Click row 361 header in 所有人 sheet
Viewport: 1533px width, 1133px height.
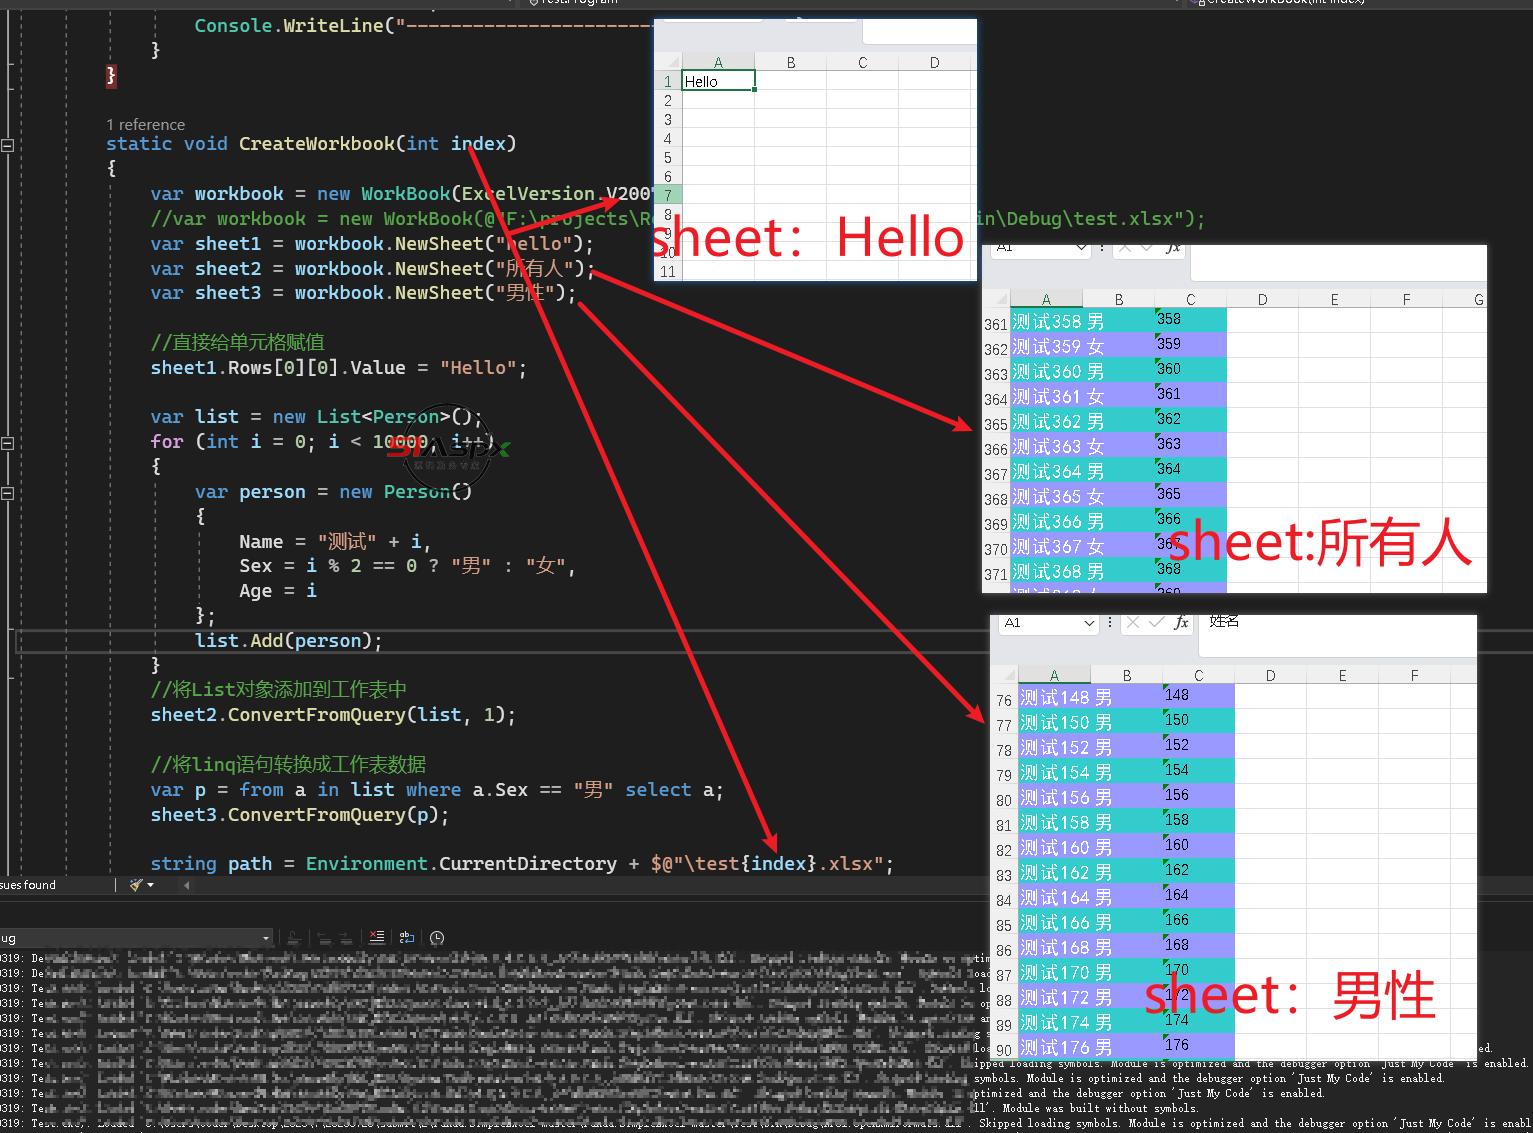point(995,324)
